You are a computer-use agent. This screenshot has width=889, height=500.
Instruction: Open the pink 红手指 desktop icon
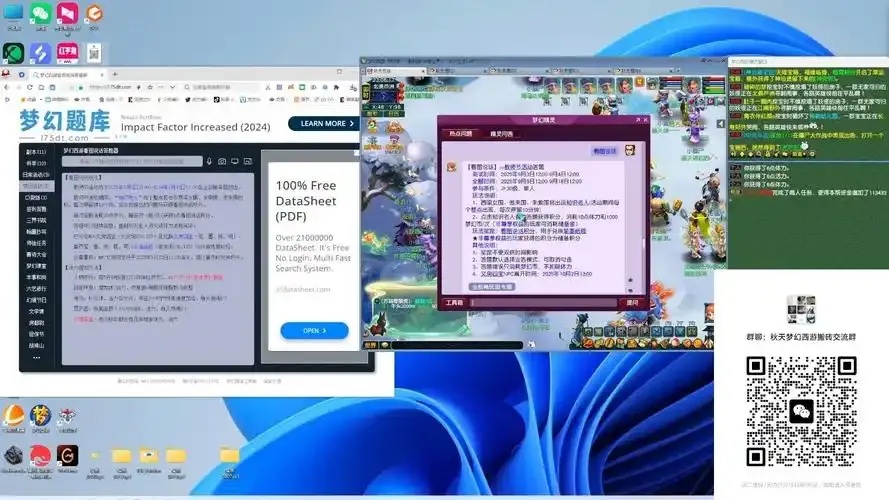click(67, 53)
